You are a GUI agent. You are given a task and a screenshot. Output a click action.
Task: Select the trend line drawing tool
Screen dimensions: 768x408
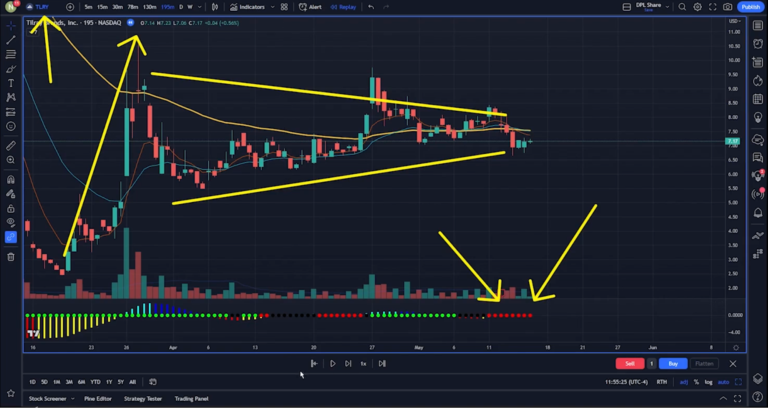click(11, 40)
